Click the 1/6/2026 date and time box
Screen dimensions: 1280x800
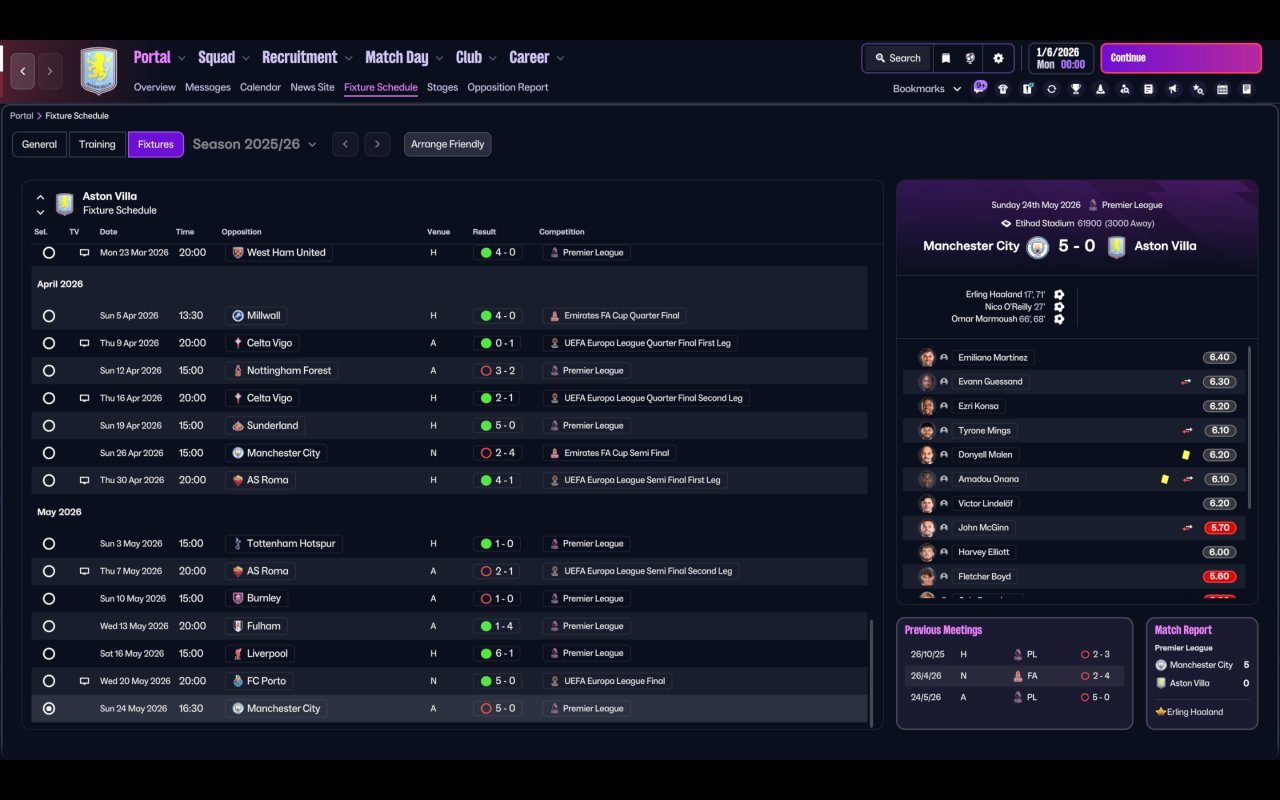pos(1060,58)
